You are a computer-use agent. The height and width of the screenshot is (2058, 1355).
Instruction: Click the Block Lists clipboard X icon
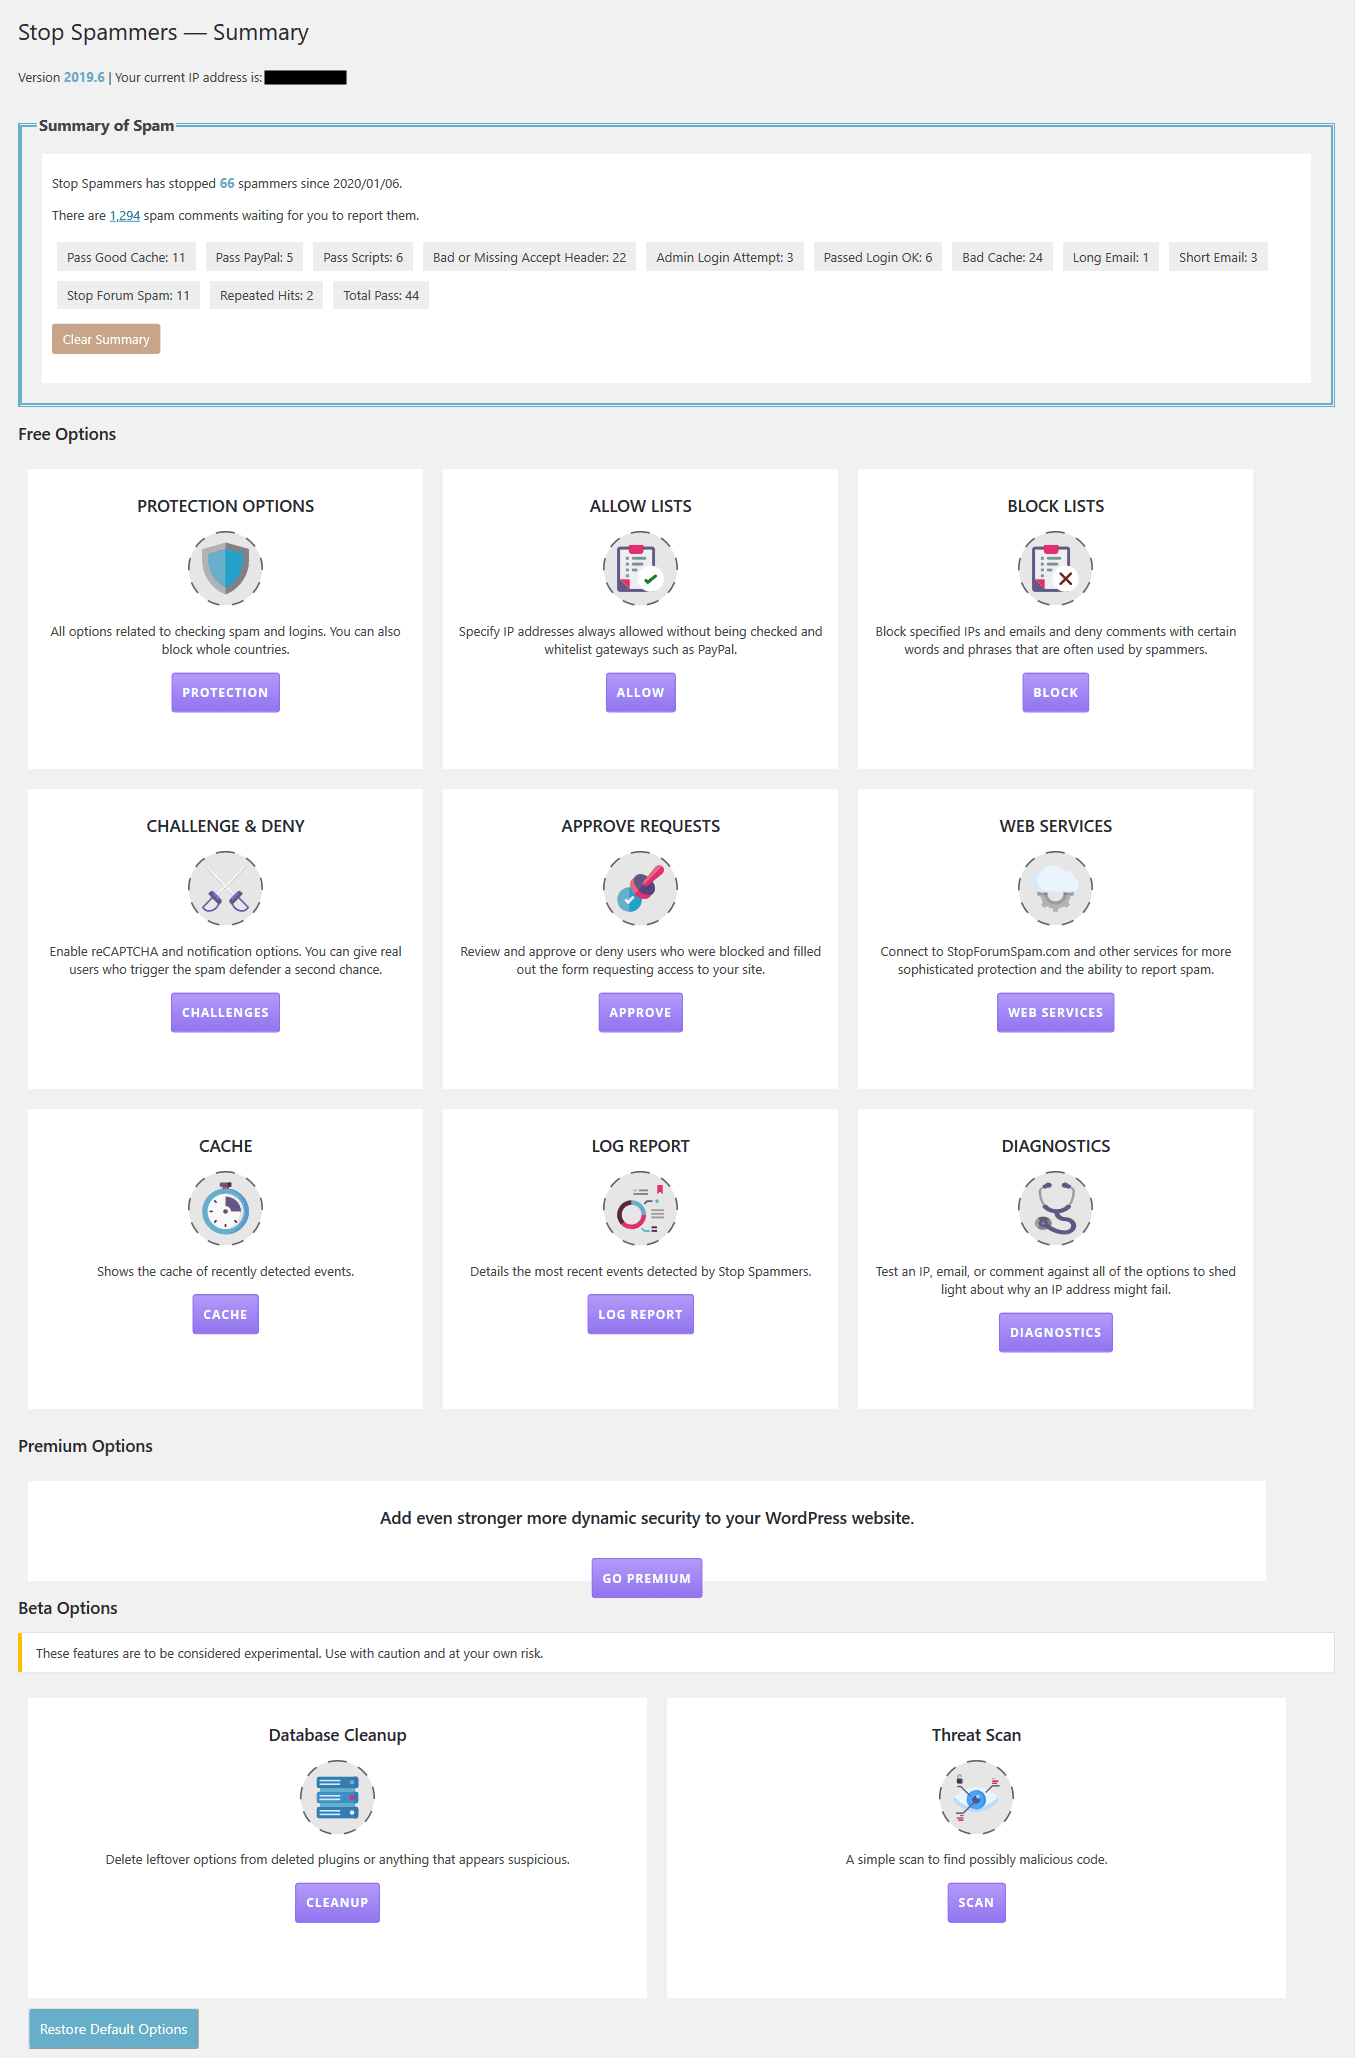[1055, 568]
